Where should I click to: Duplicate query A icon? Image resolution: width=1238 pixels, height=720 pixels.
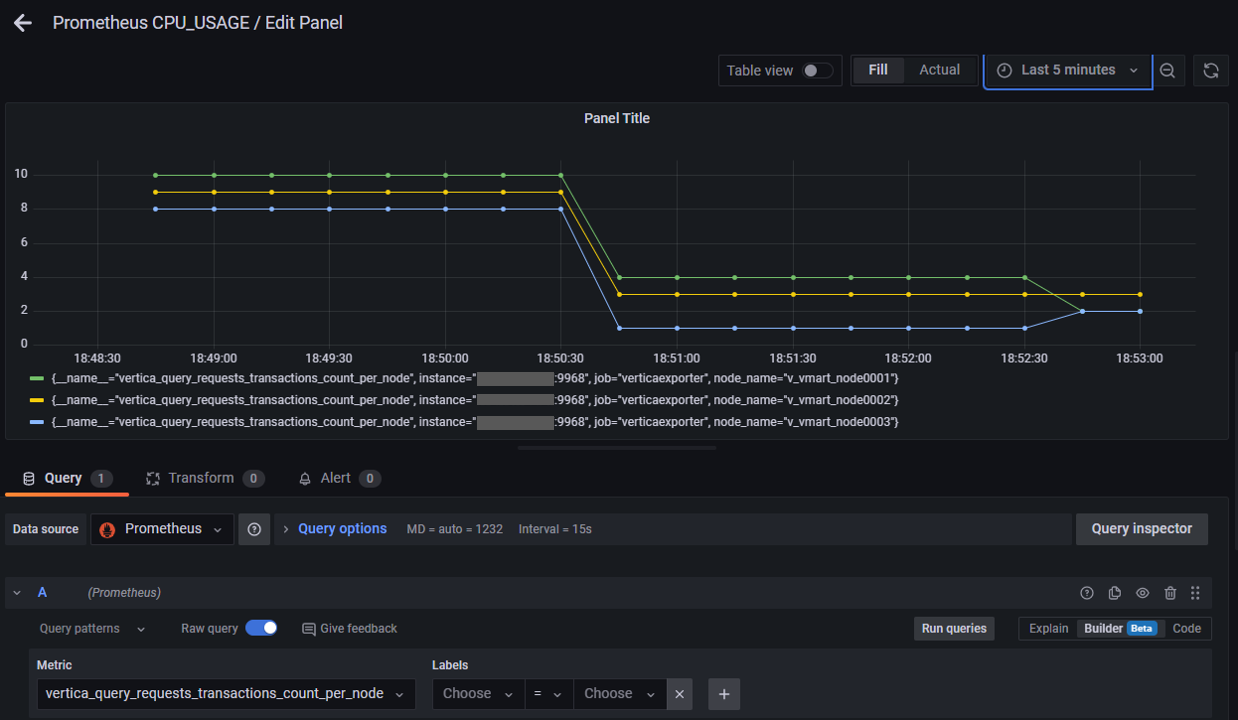[1115, 593]
